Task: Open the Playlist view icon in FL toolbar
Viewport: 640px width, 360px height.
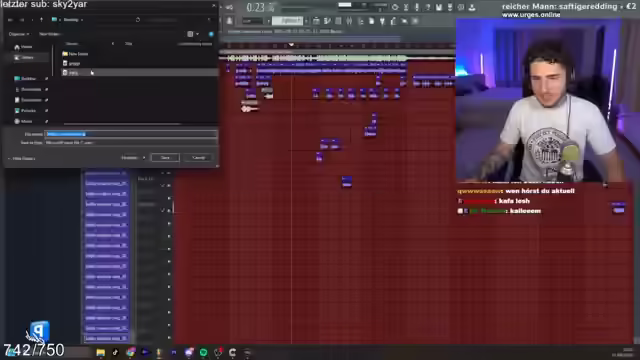Action: pos(316,21)
